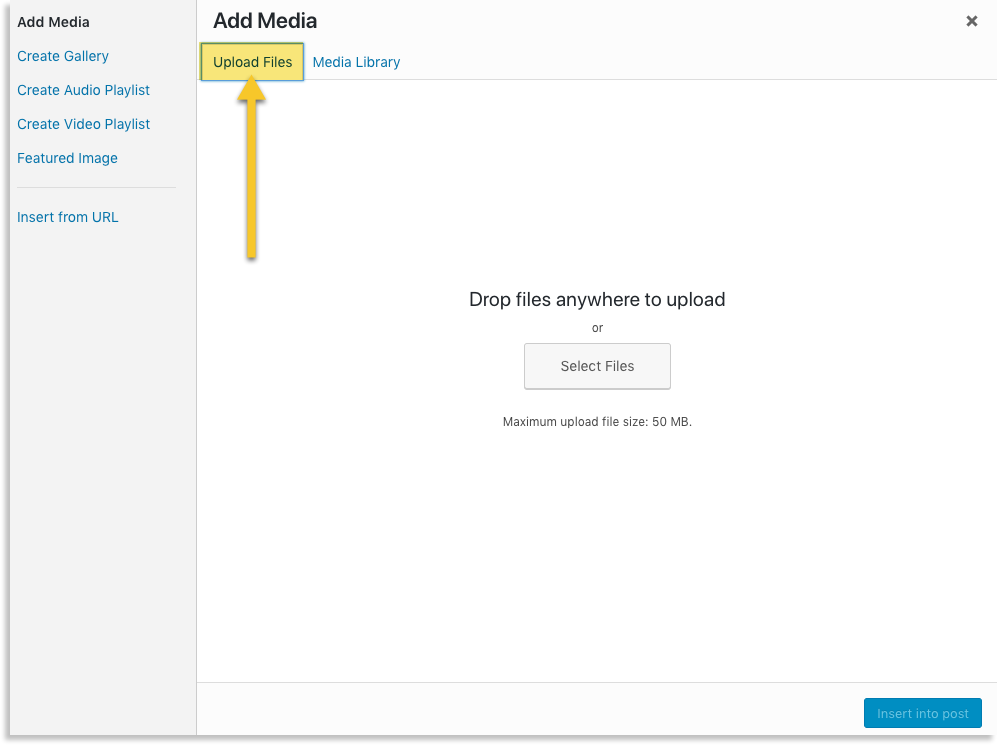Open the Create Gallery option
Screen dimensions: 997x745
click(63, 56)
